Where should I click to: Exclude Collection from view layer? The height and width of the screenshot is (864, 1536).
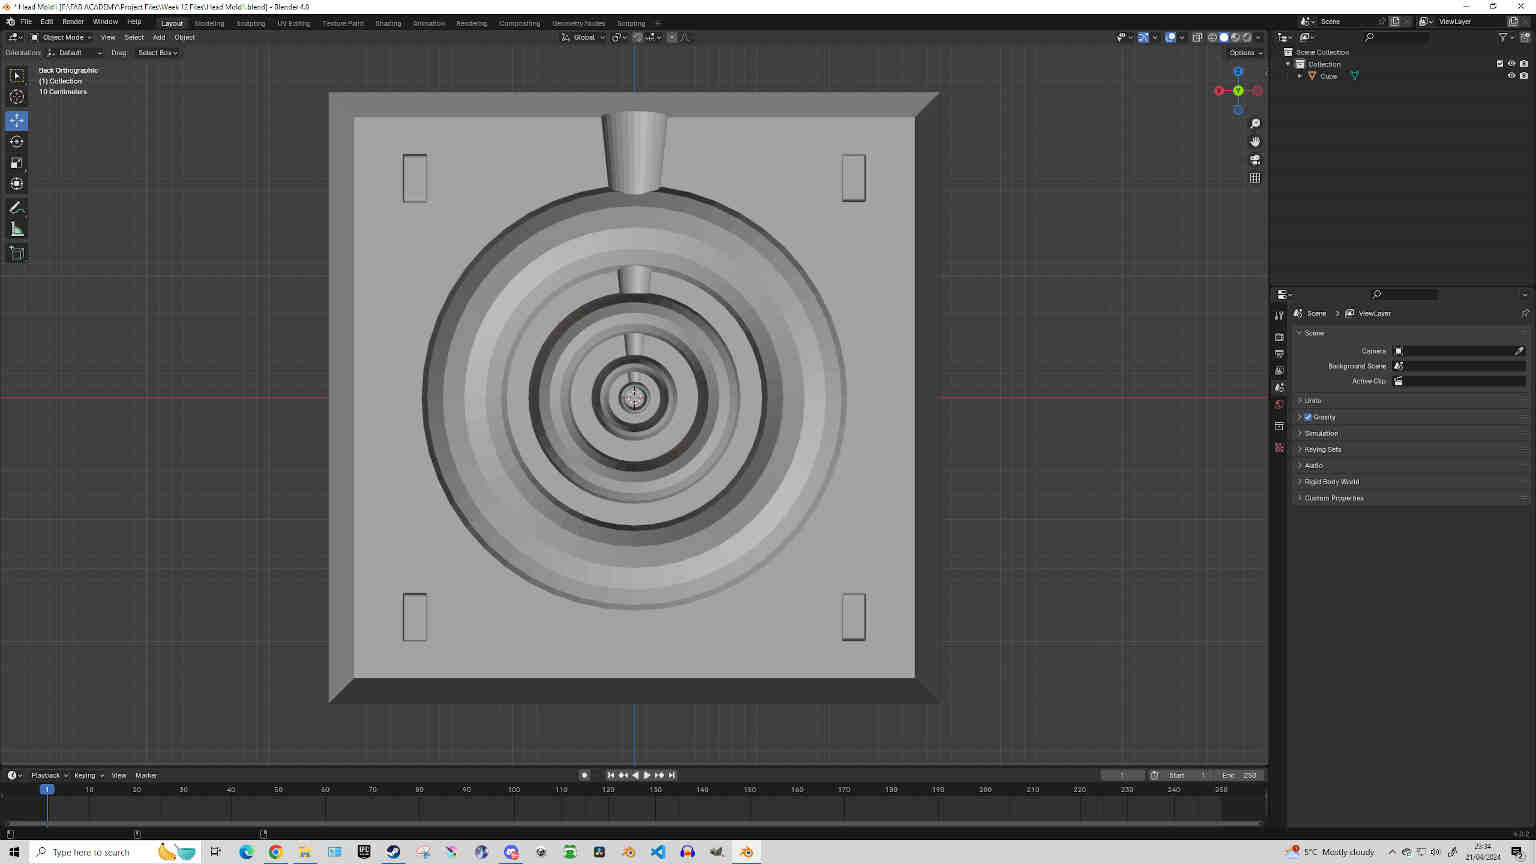click(x=1500, y=64)
